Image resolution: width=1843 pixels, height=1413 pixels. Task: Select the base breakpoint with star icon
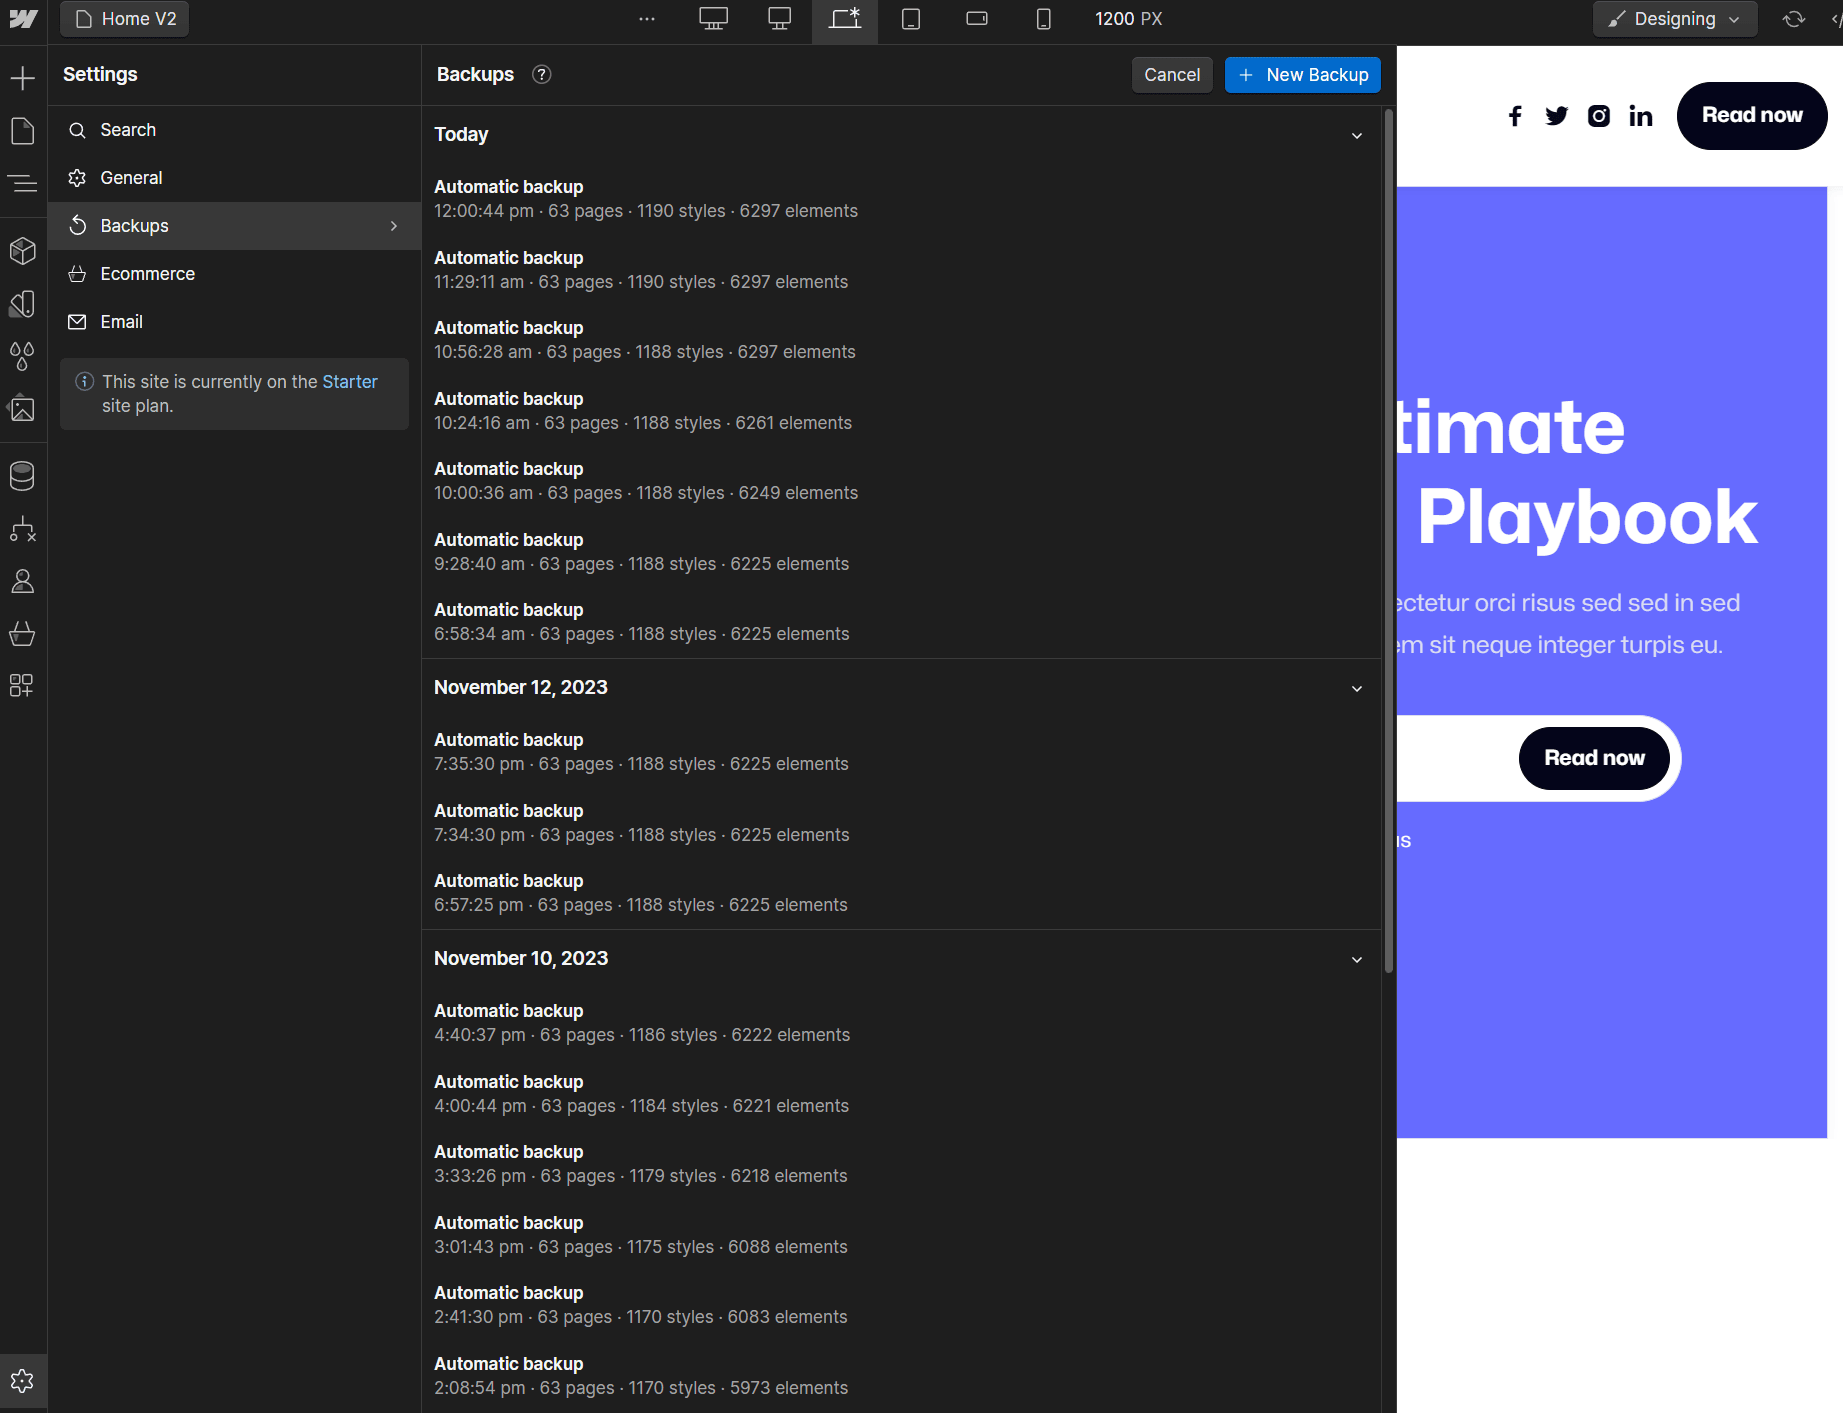[845, 19]
